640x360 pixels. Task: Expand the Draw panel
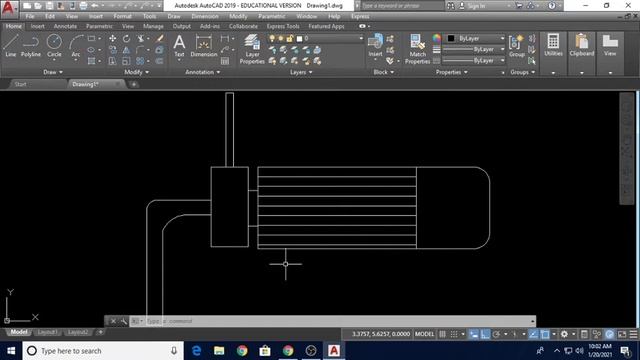click(53, 72)
